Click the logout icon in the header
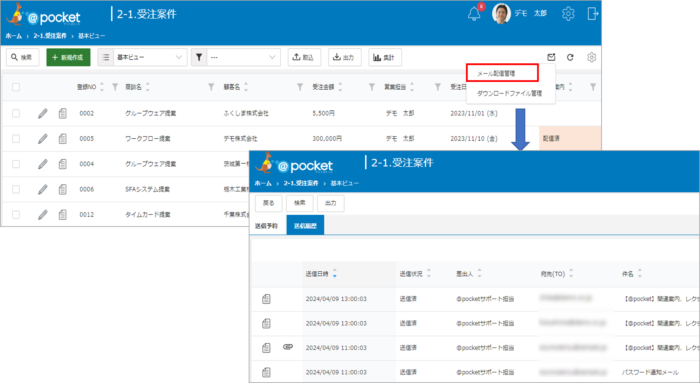 (592, 14)
